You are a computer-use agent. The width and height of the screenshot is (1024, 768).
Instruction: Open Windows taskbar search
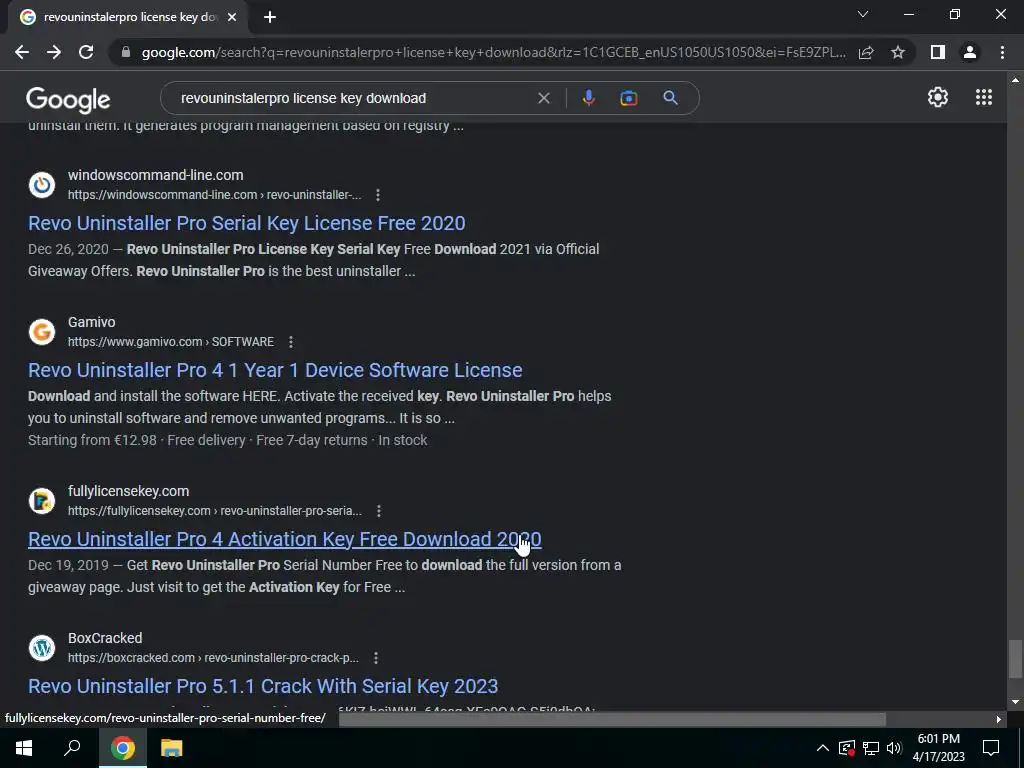pyautogui.click(x=72, y=748)
